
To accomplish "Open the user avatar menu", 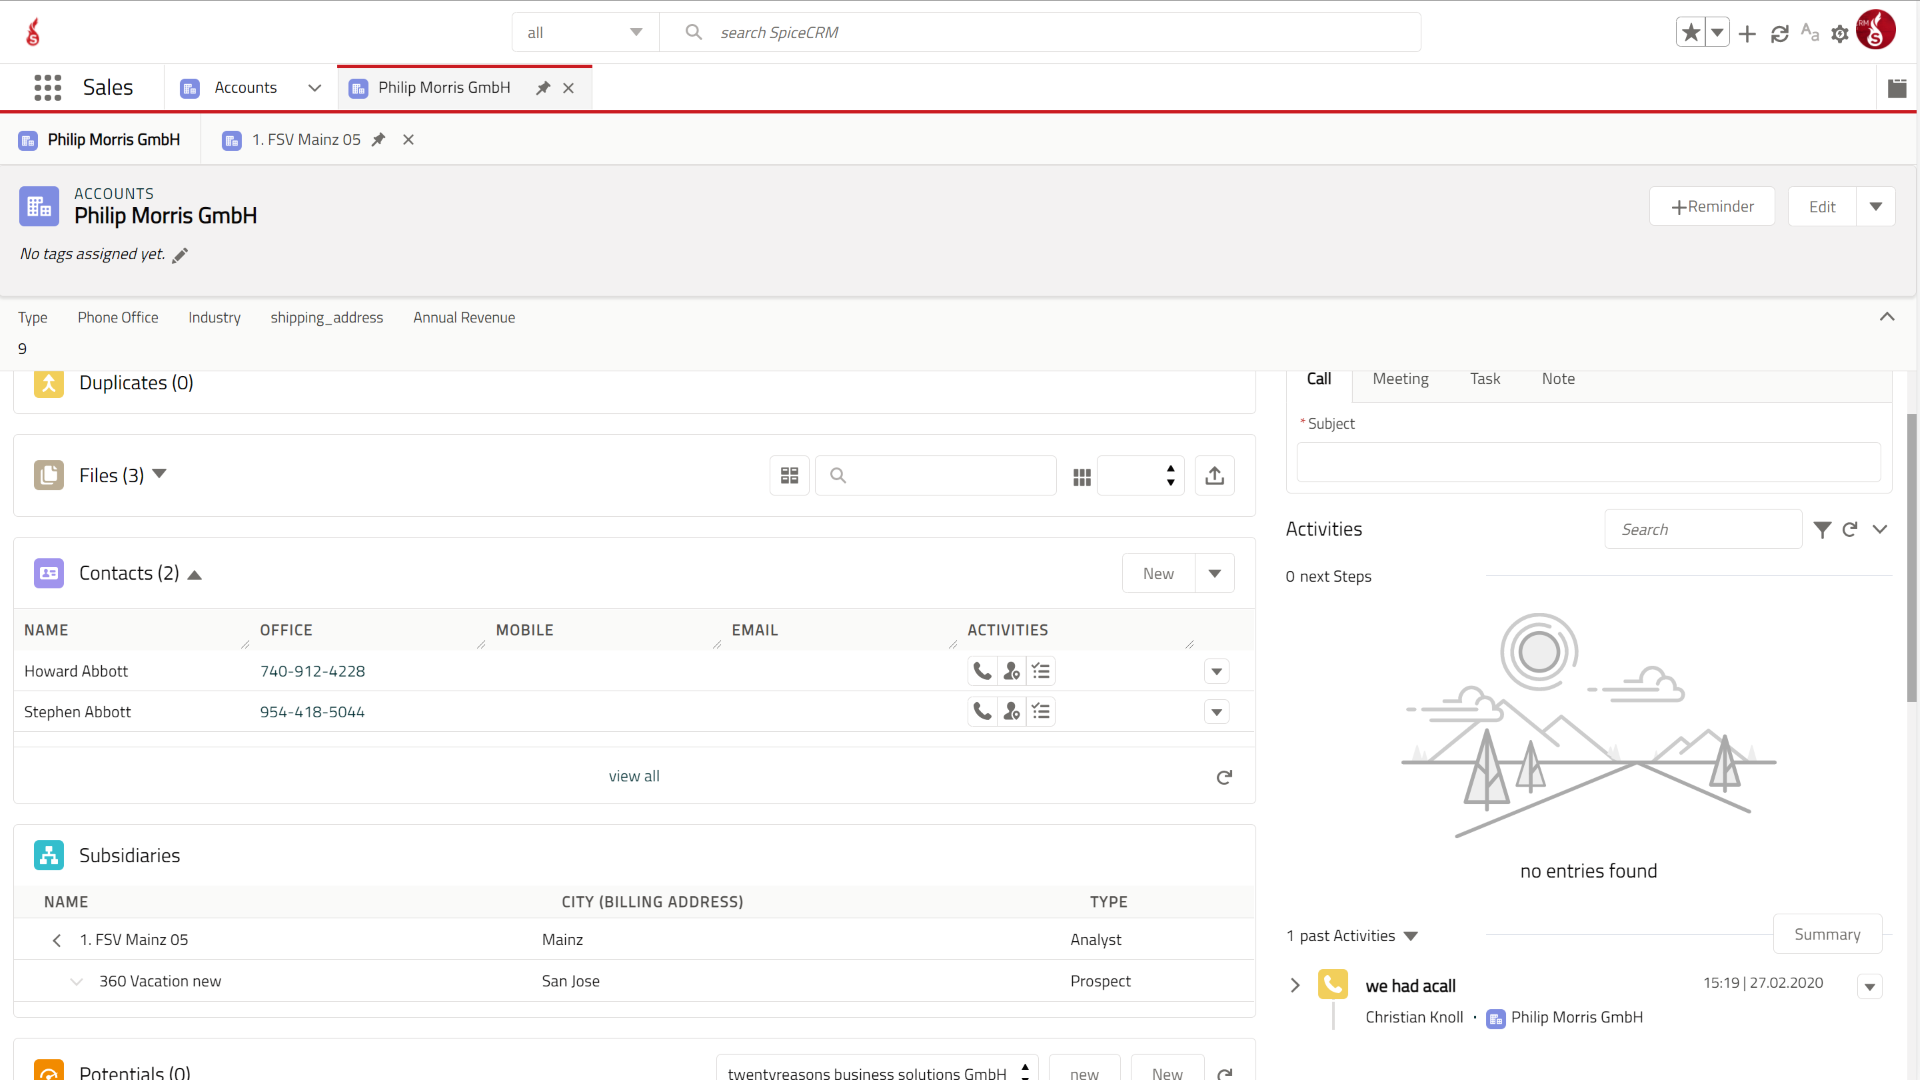I will (1876, 30).
